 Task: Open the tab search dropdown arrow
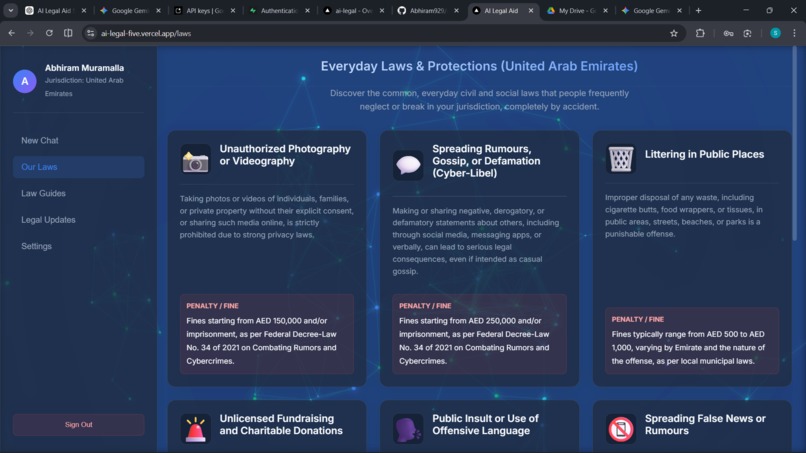tap(10, 10)
